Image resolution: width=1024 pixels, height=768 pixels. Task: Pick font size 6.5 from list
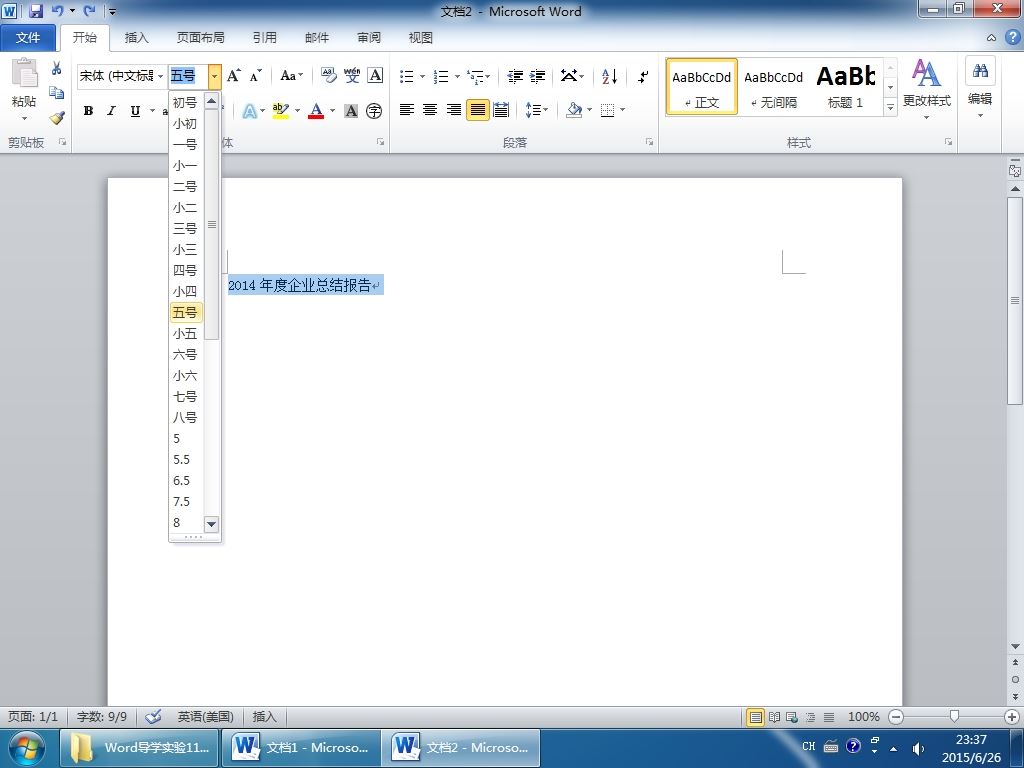(186, 481)
